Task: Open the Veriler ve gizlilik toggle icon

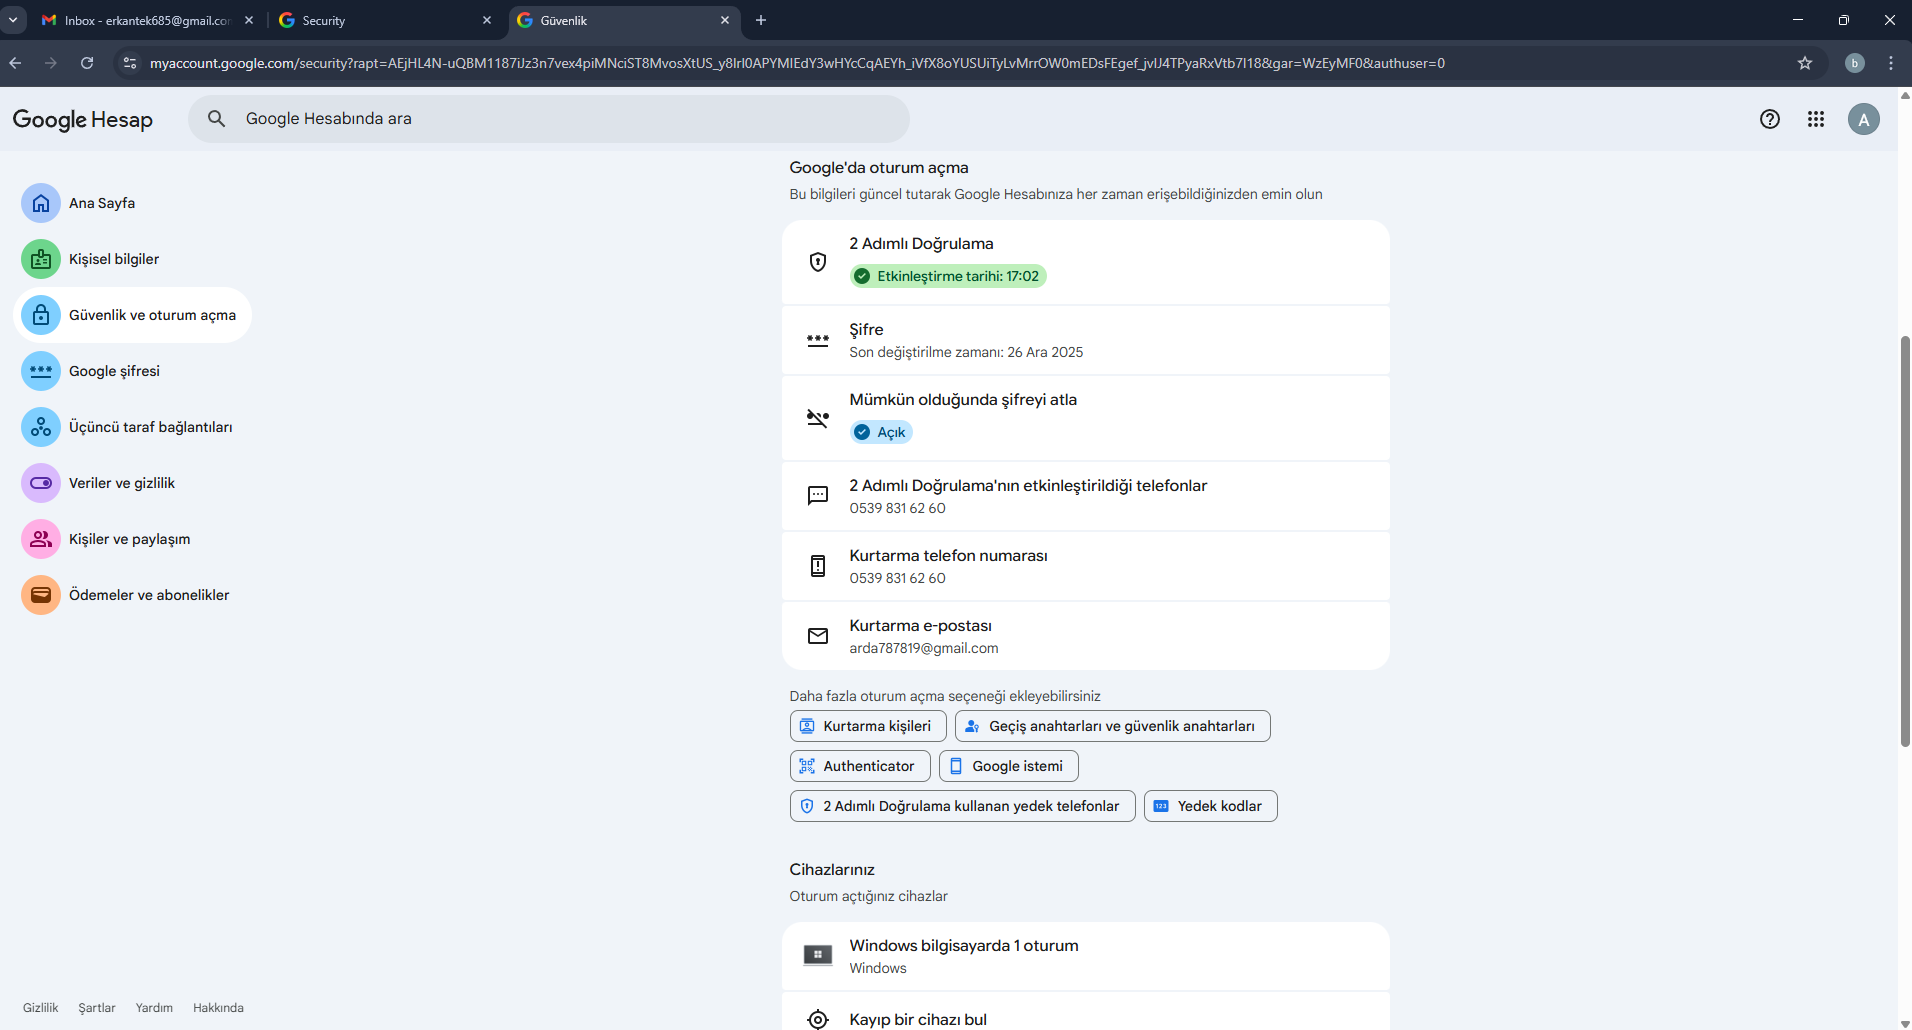Action: (41, 483)
